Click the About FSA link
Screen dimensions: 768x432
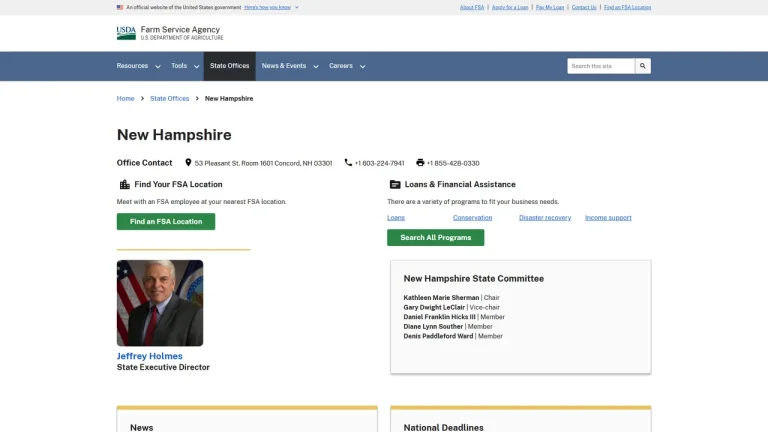click(472, 7)
